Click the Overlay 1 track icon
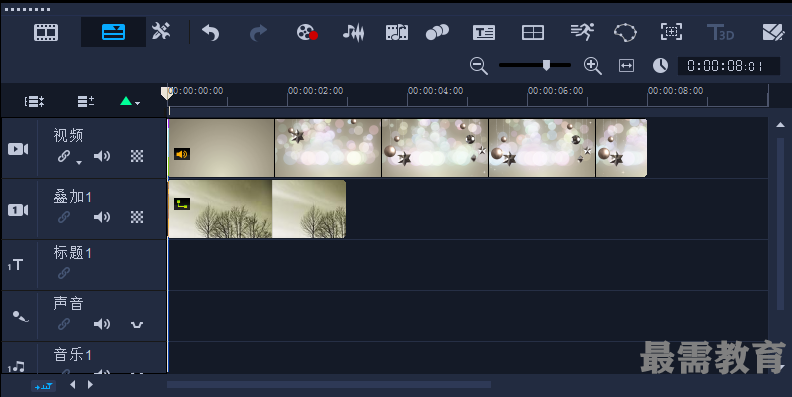Viewport: 792px width, 397px height. pos(18,210)
